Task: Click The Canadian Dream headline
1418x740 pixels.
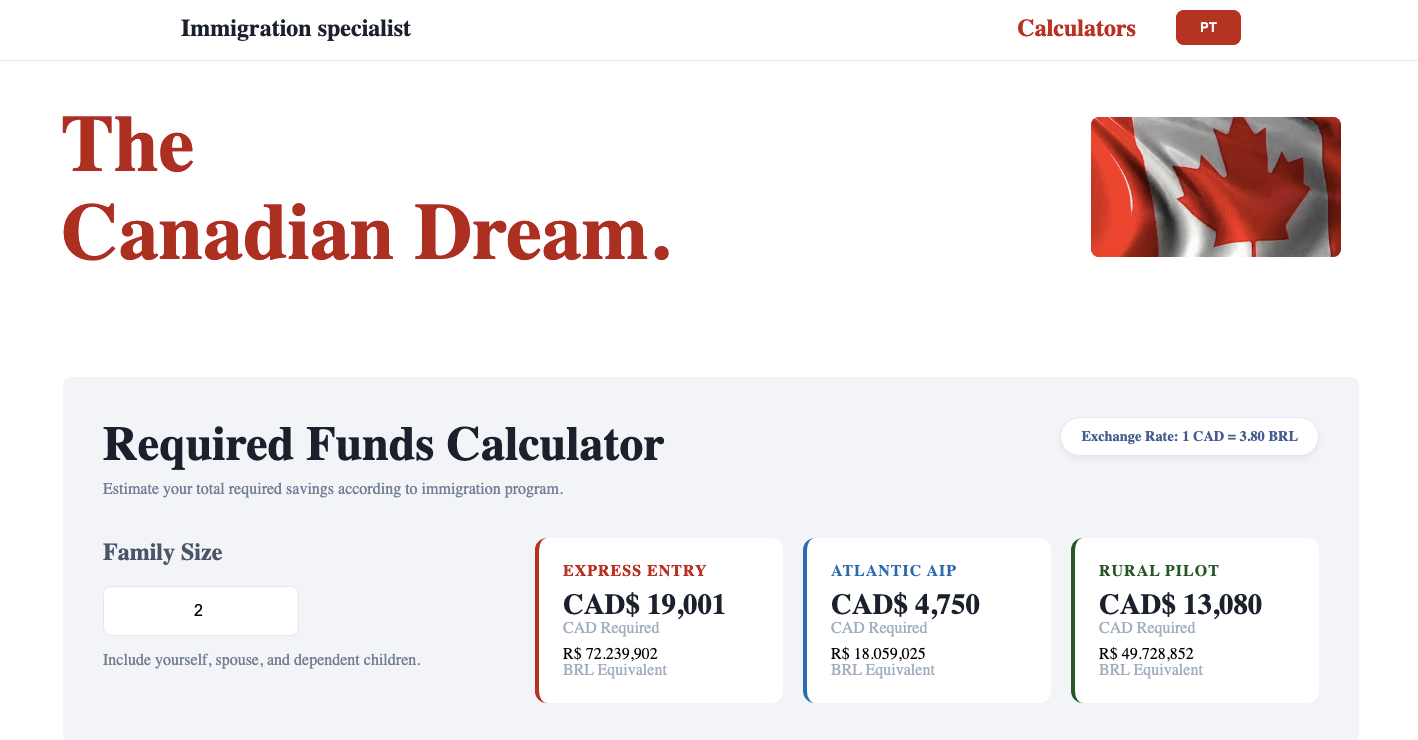Action: [366, 190]
